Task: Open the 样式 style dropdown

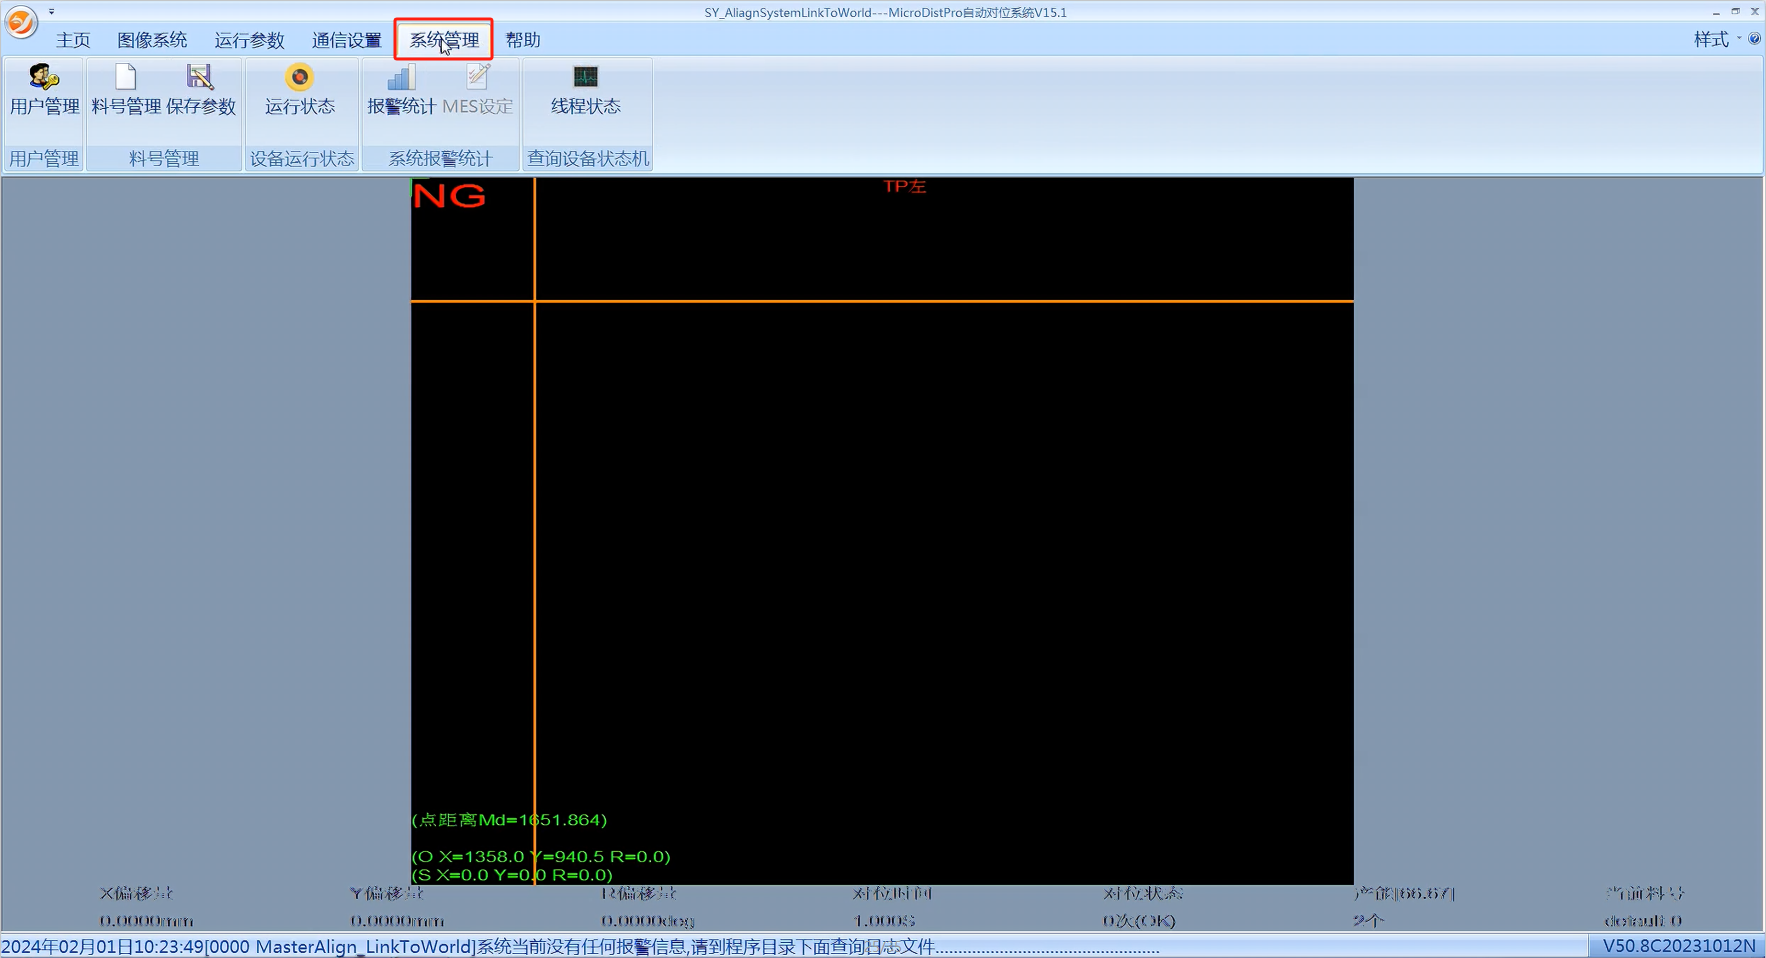Action: click(1716, 39)
